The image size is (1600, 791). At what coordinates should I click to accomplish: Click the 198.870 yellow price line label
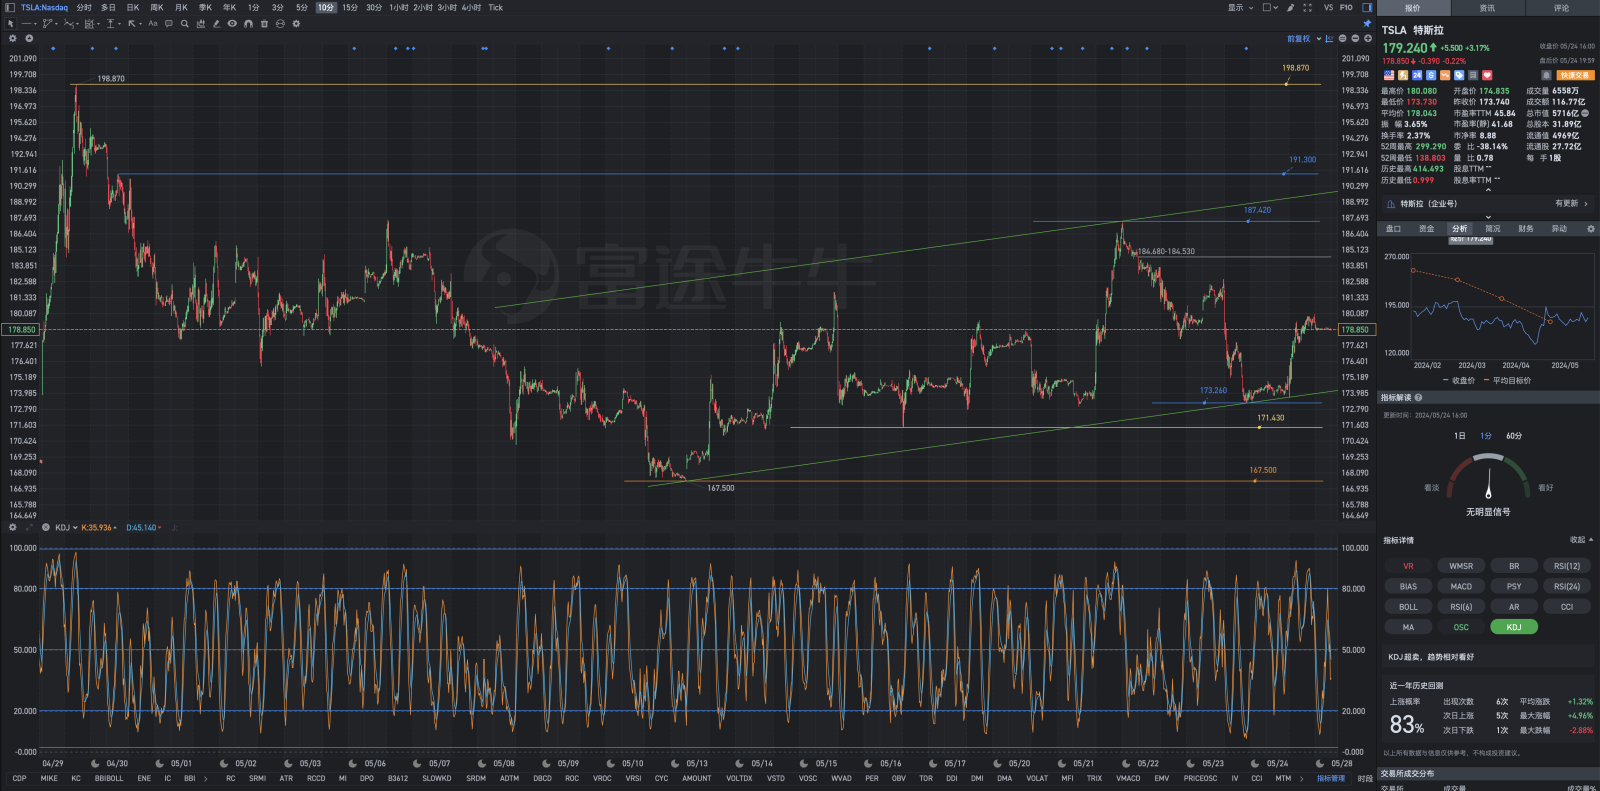pos(1295,68)
